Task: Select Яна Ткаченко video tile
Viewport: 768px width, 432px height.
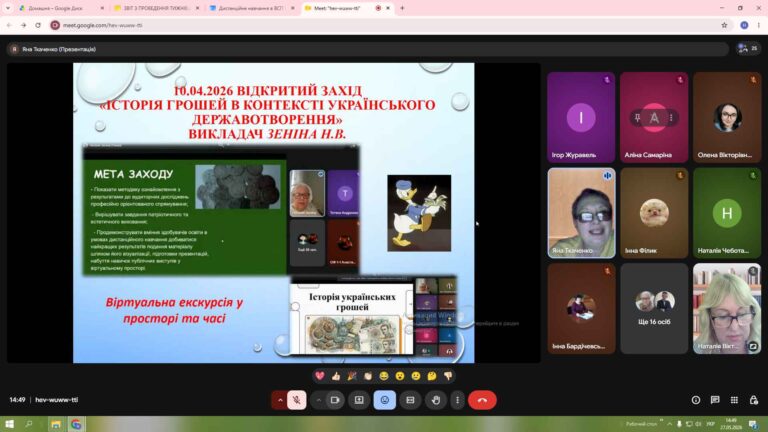Action: 581,213
